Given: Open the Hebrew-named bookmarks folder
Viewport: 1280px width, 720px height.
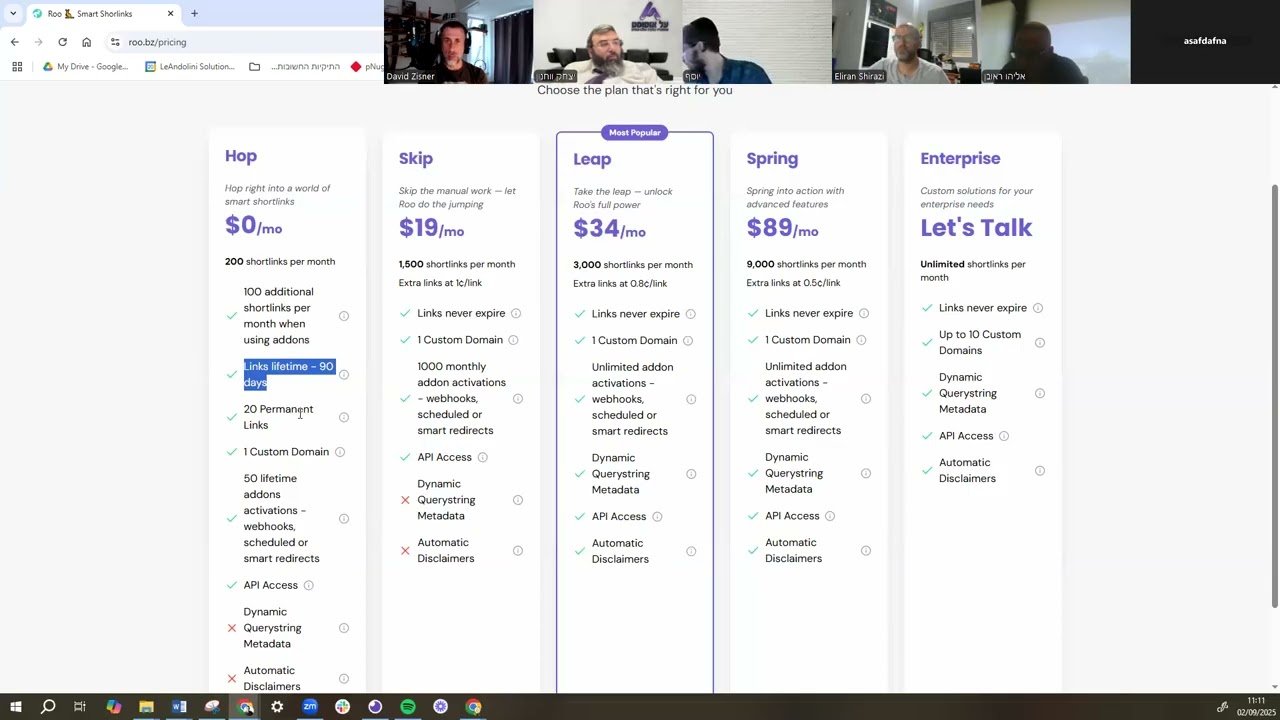Looking at the screenshot, I should point(295,67).
